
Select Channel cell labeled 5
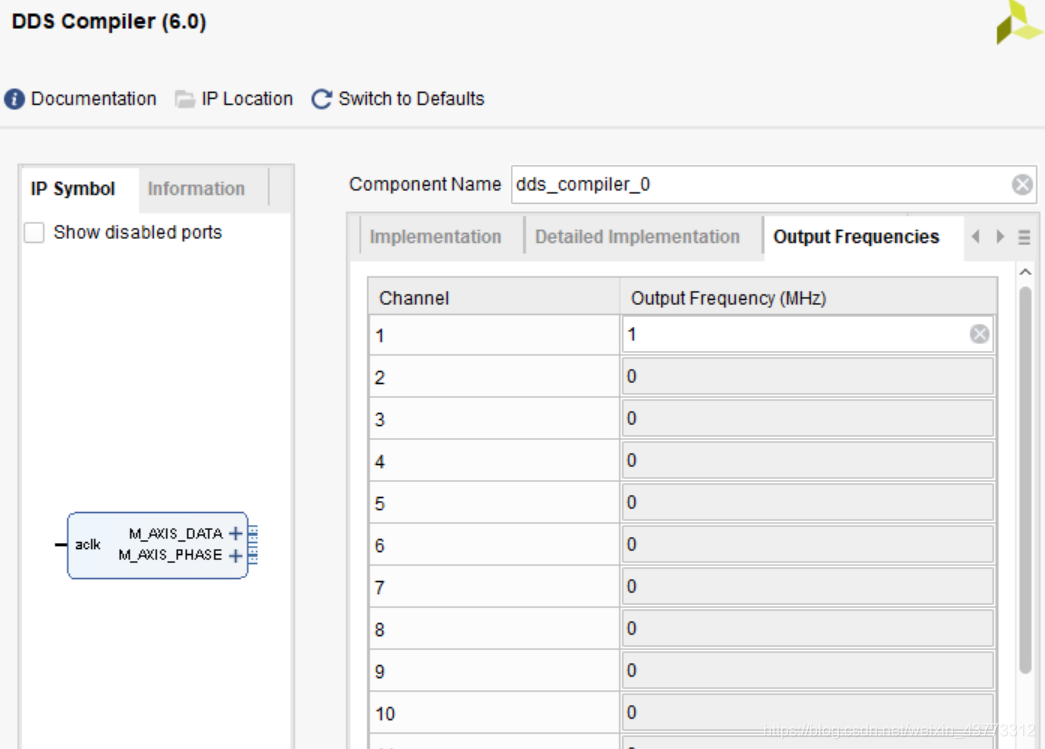click(x=494, y=503)
